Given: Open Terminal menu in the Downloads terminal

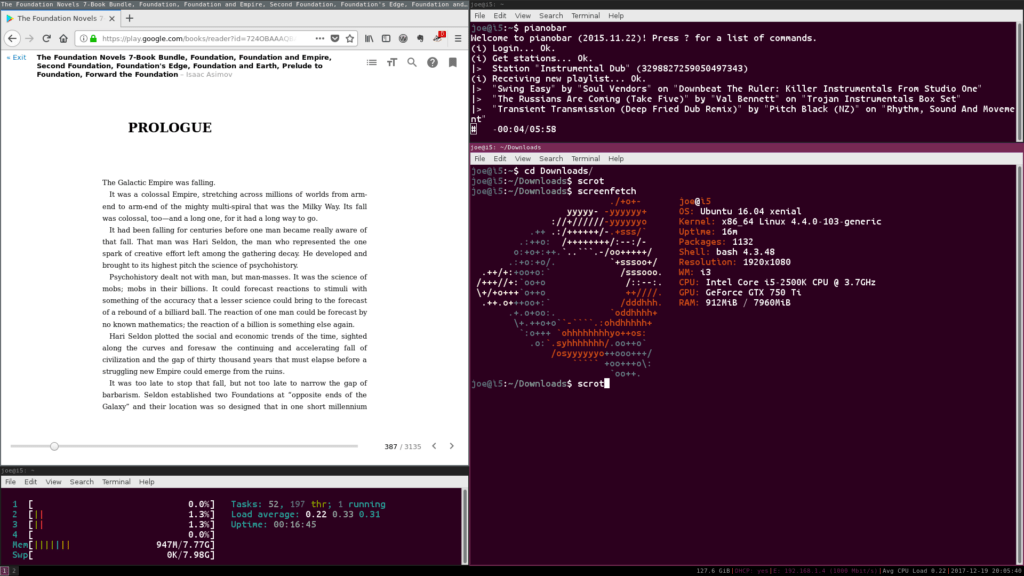Looking at the screenshot, I should pos(585,159).
